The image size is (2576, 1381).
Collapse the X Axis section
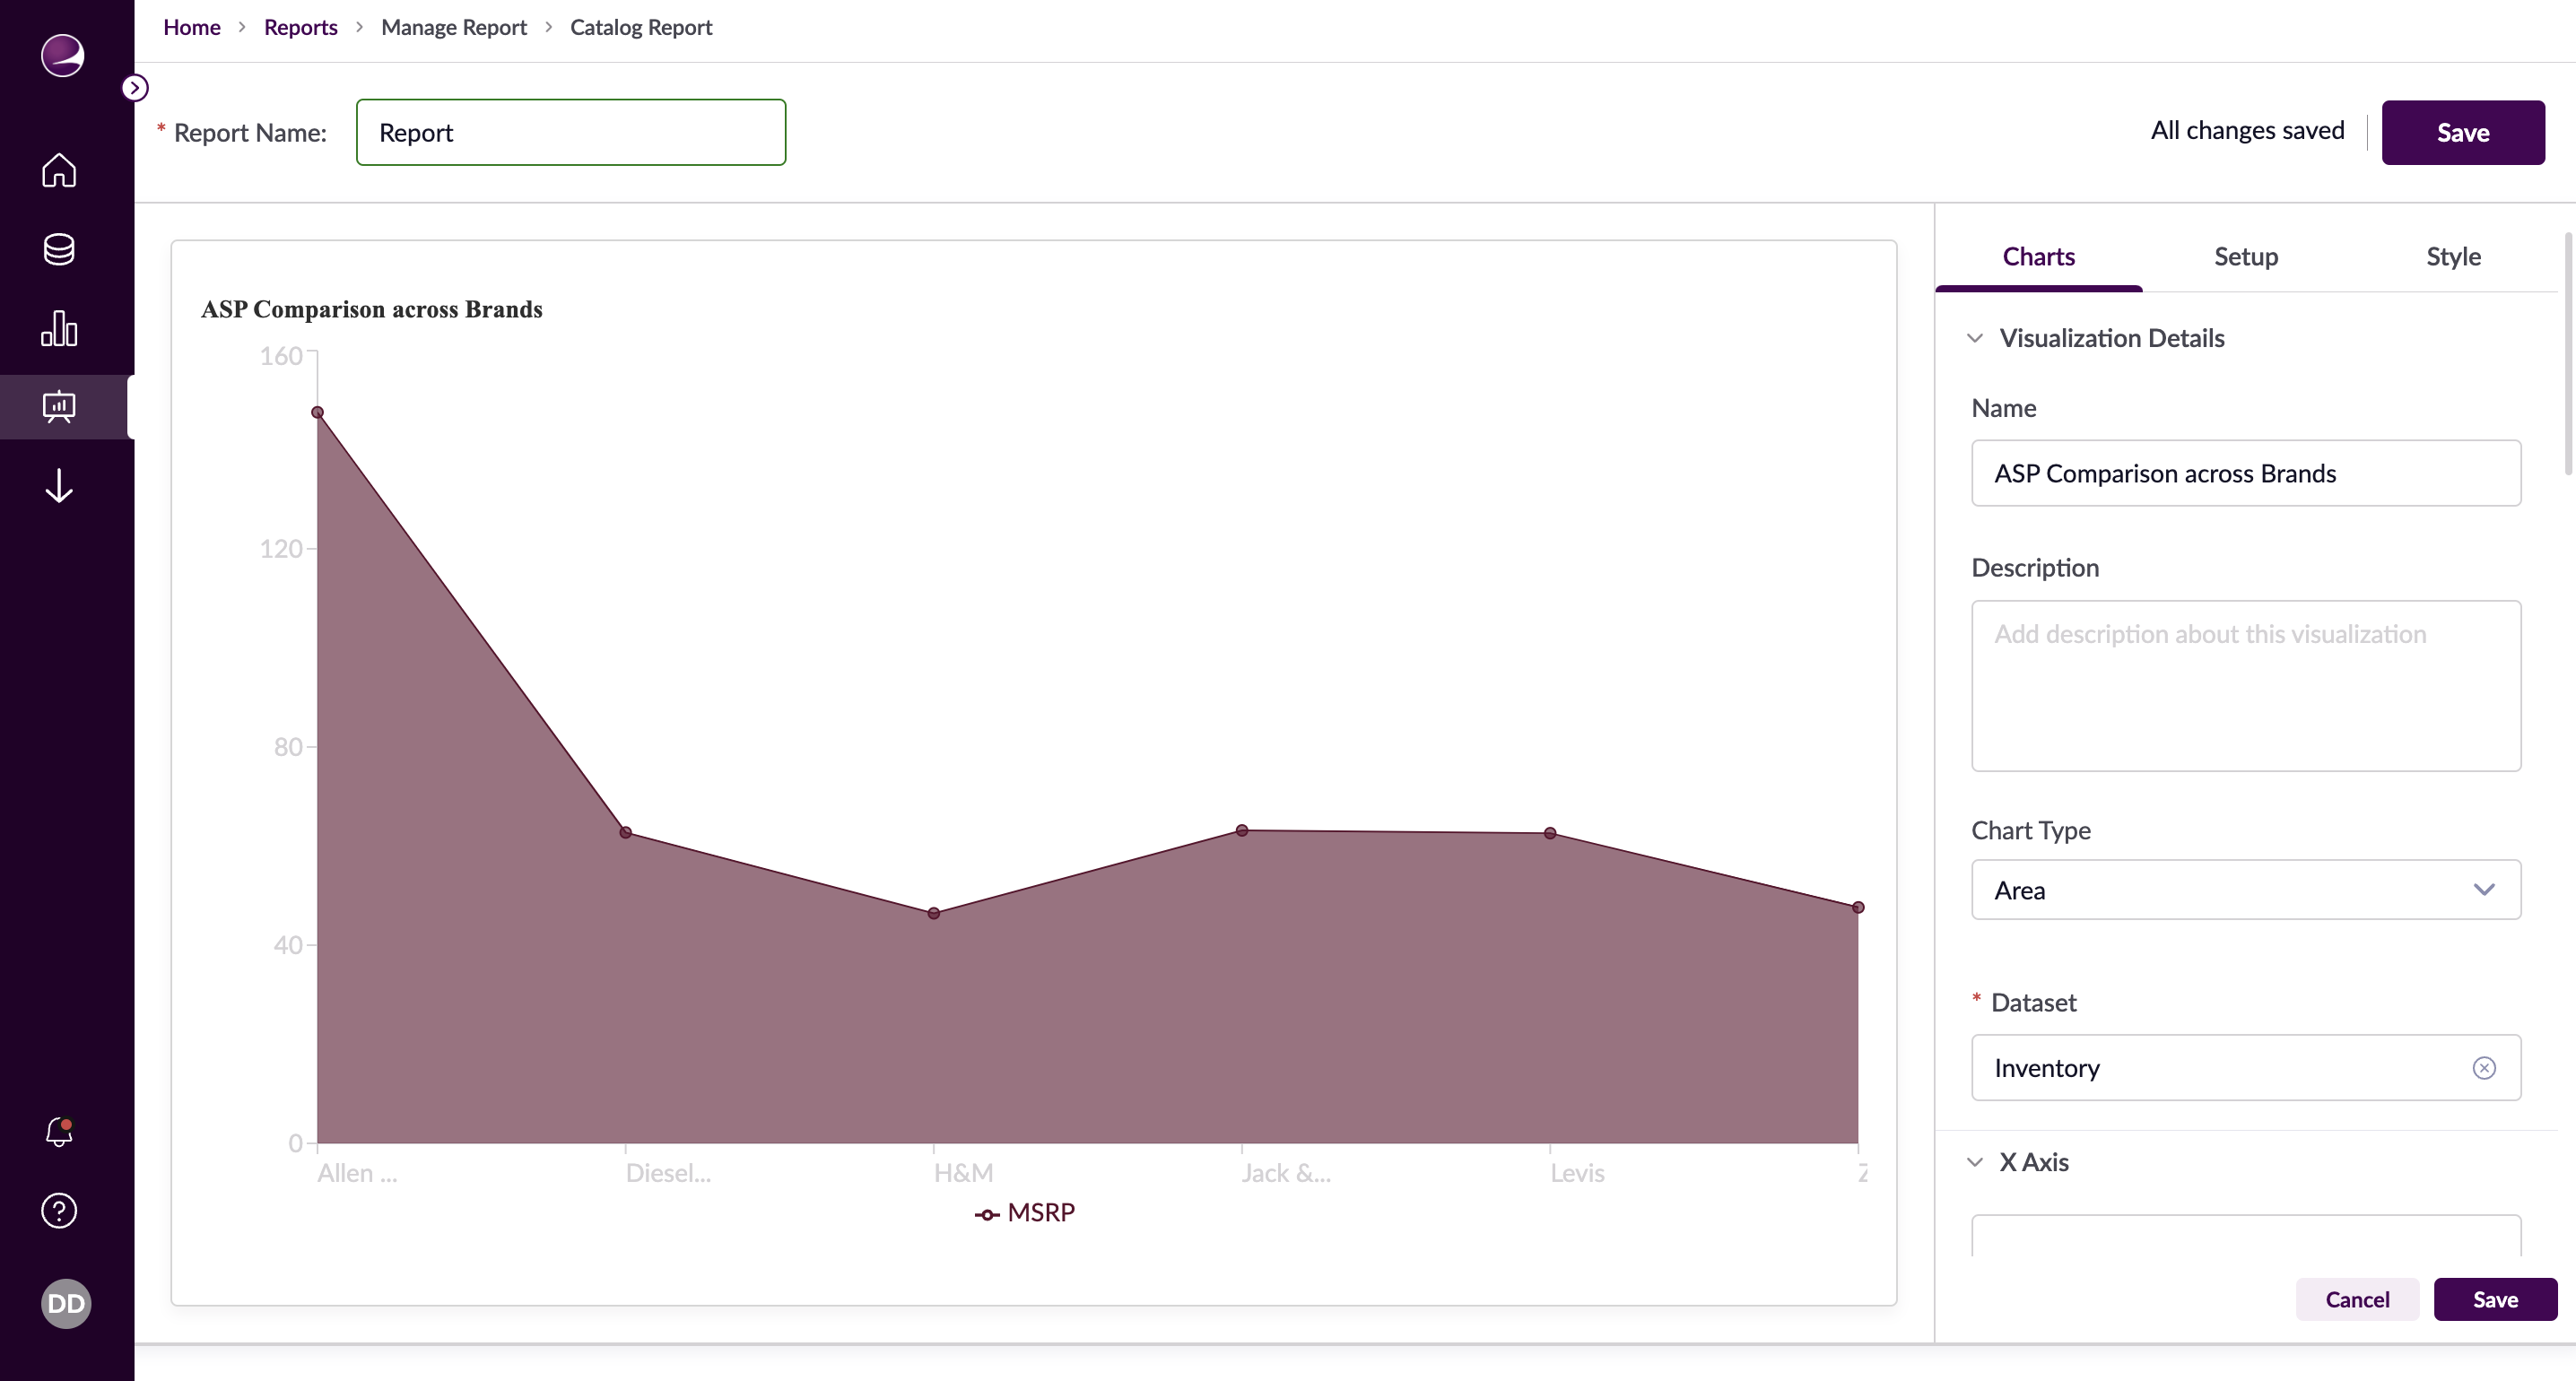(1975, 1162)
